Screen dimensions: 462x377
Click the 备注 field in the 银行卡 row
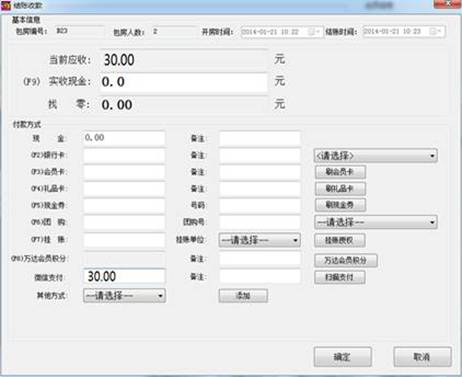pyautogui.click(x=260, y=155)
